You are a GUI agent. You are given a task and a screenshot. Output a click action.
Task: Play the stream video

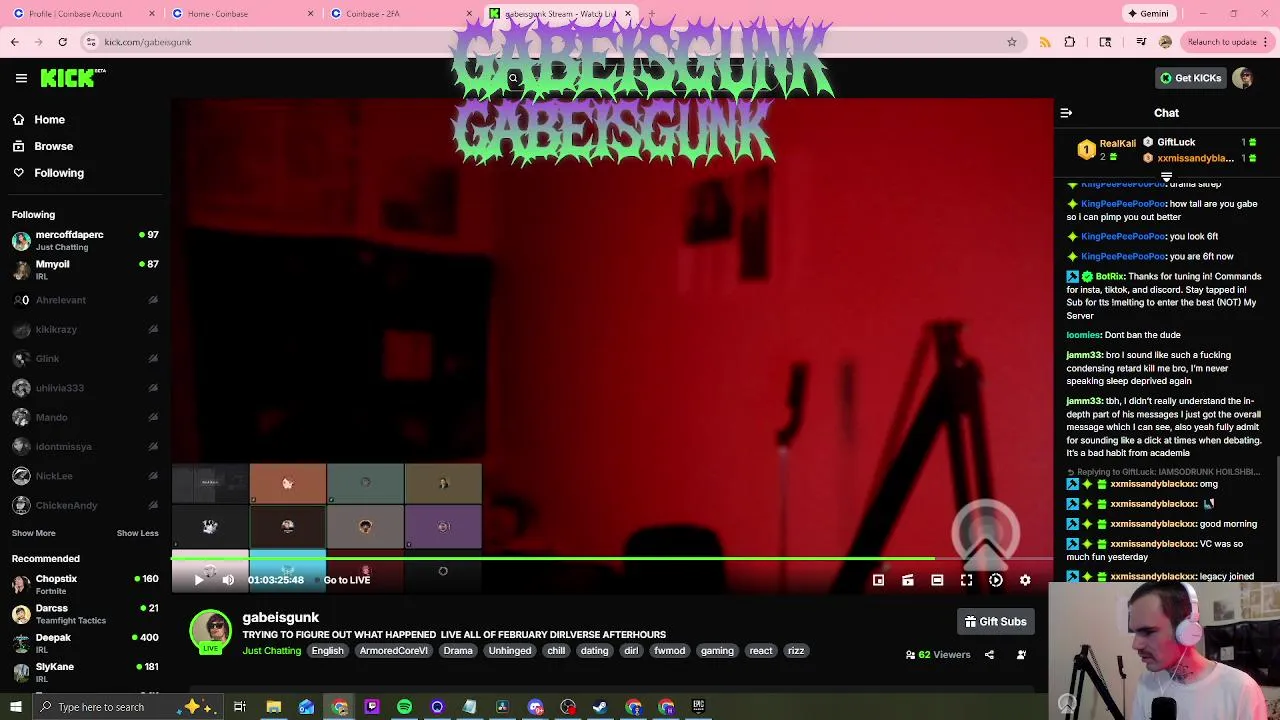pyautogui.click(x=199, y=580)
